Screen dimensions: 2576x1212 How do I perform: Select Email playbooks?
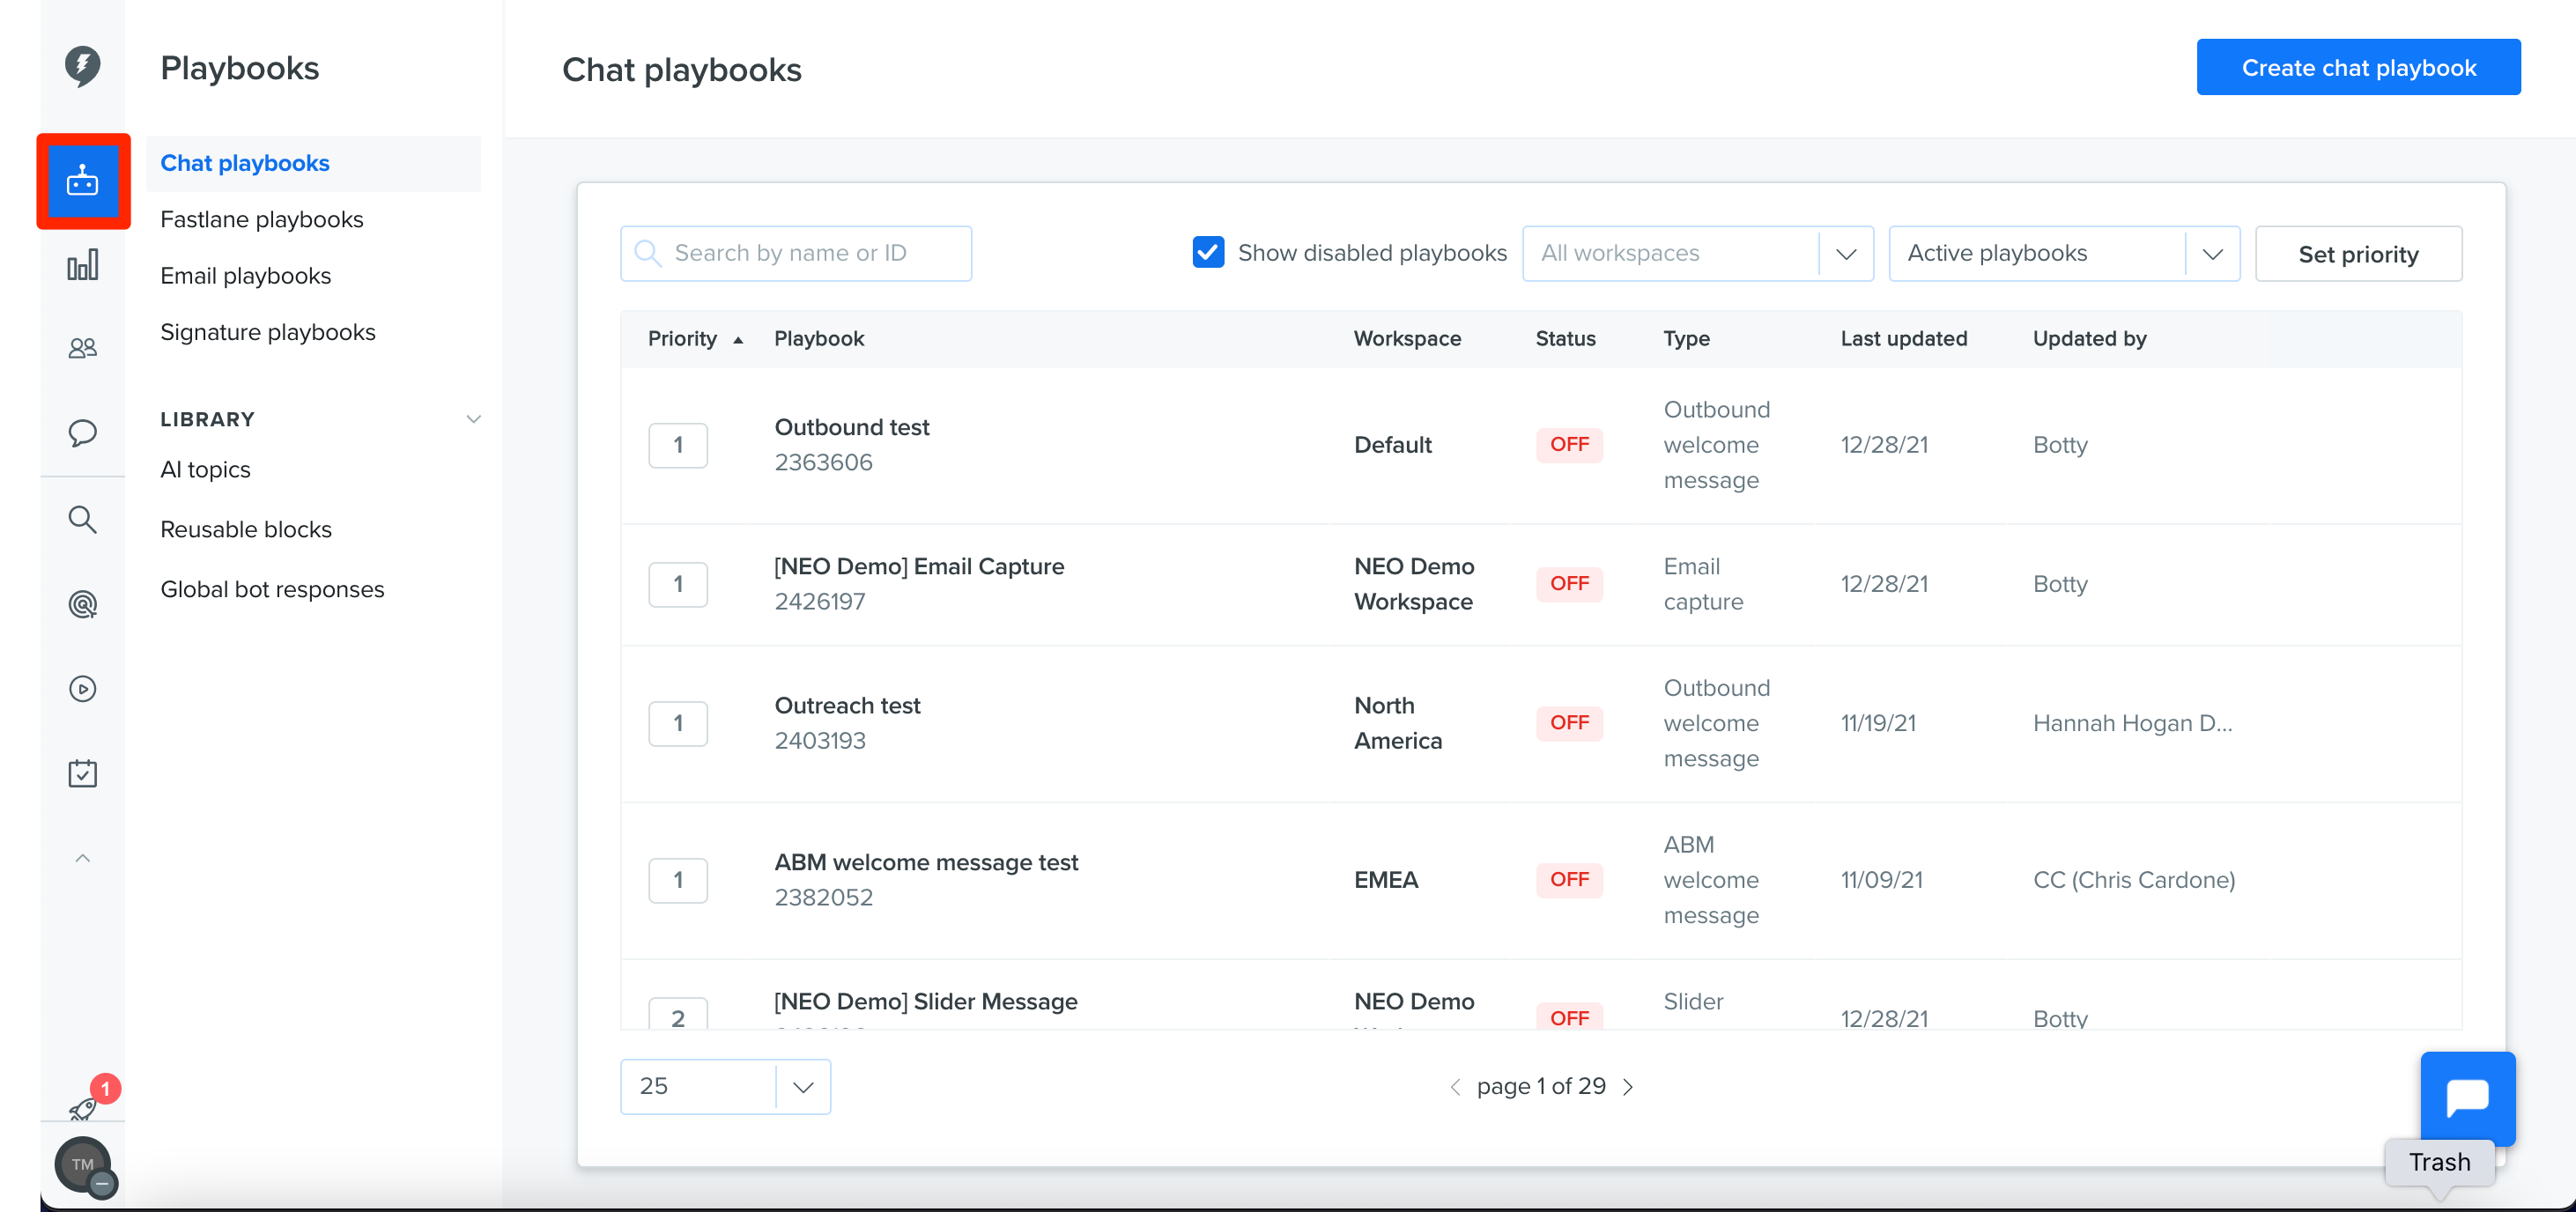click(x=246, y=276)
